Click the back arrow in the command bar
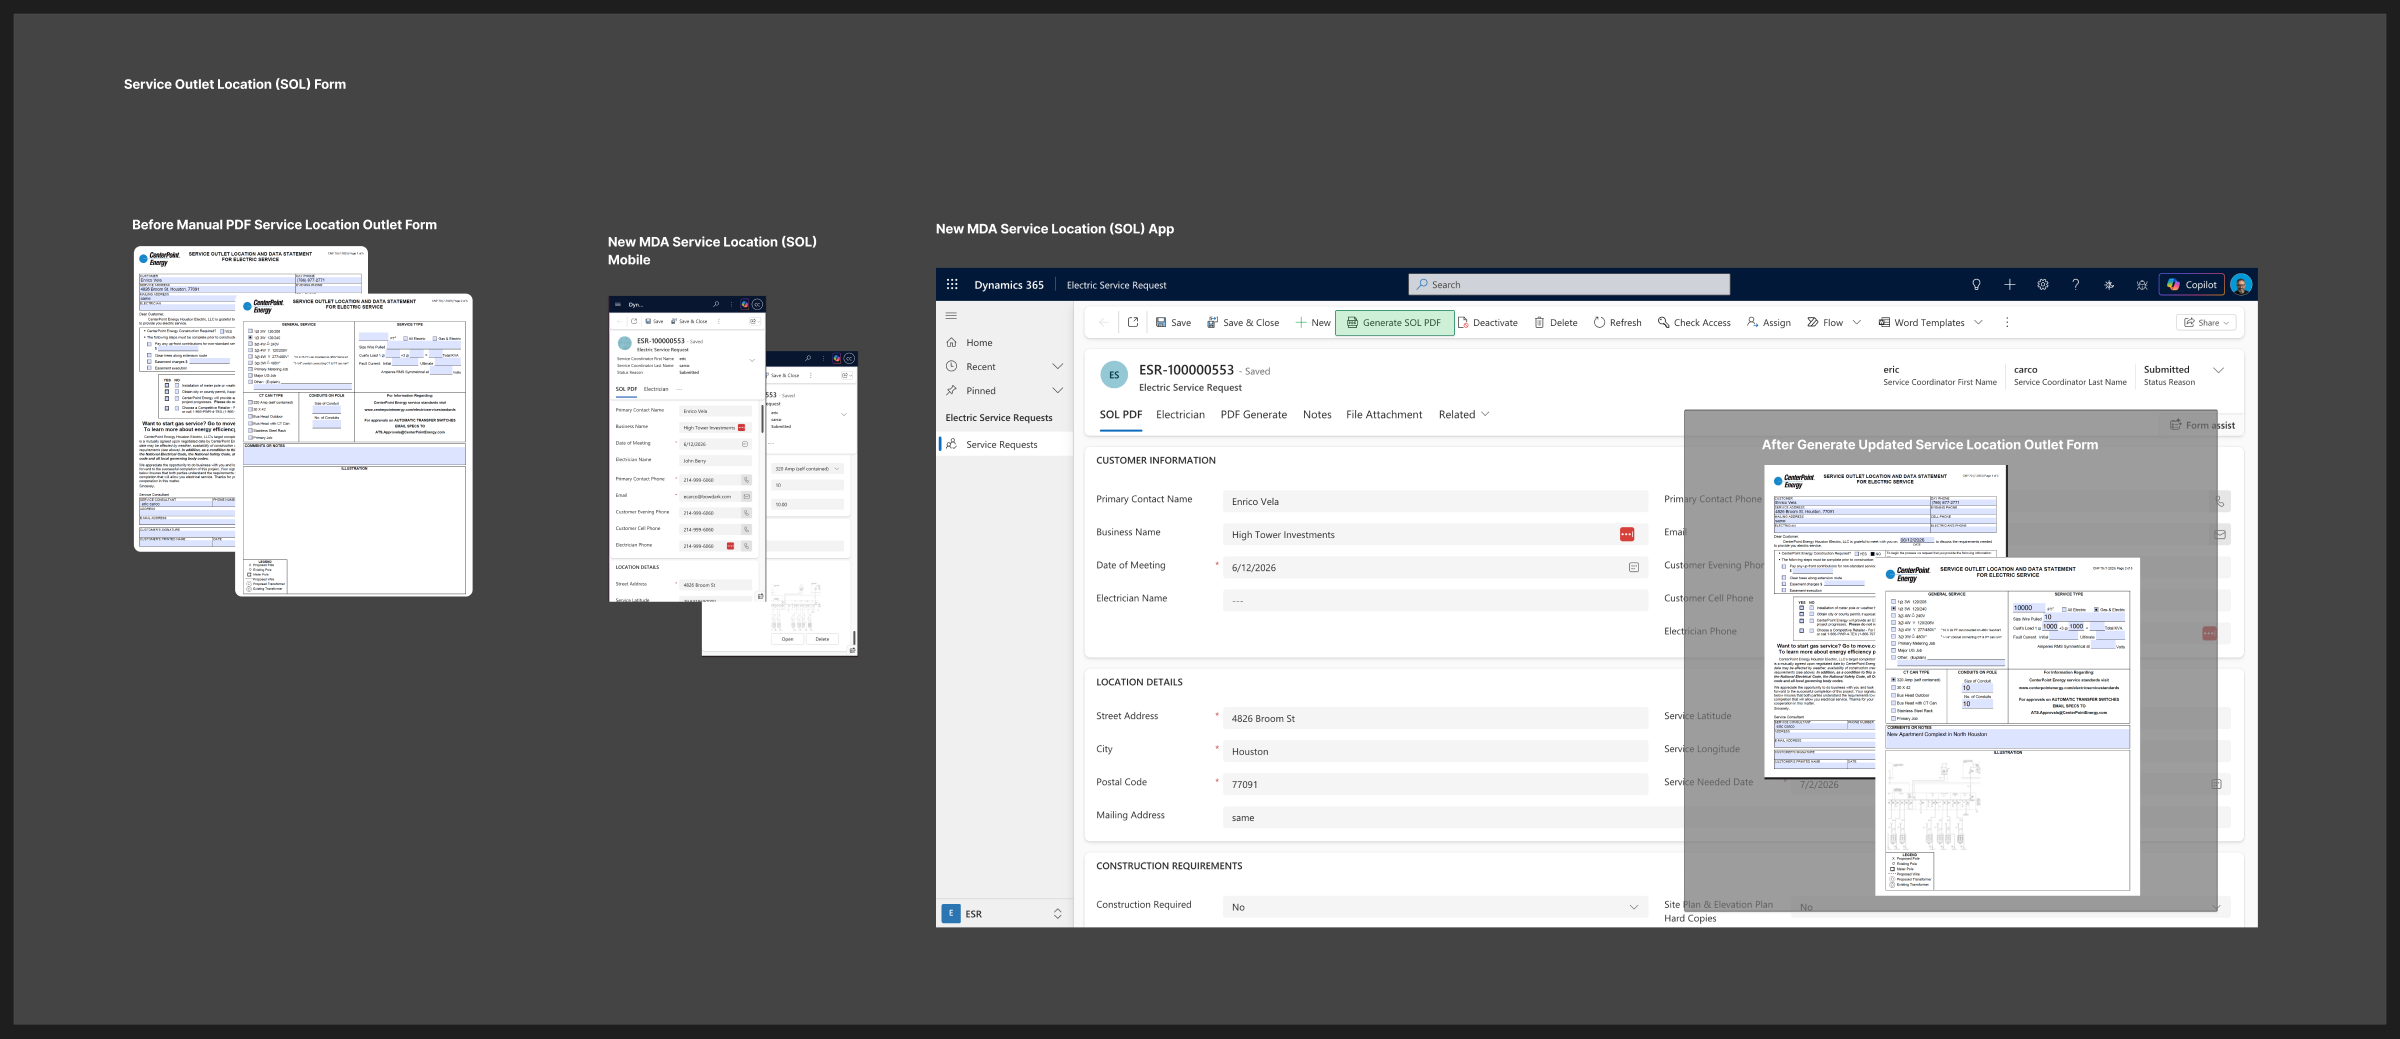This screenshot has height=1039, width=2400. pyautogui.click(x=1103, y=323)
